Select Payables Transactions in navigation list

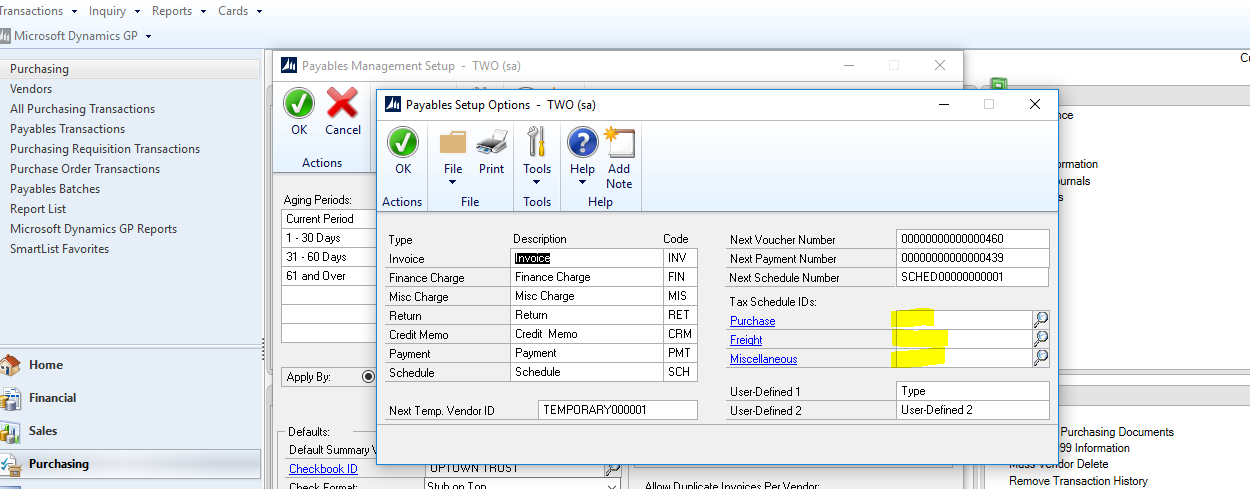pos(68,129)
